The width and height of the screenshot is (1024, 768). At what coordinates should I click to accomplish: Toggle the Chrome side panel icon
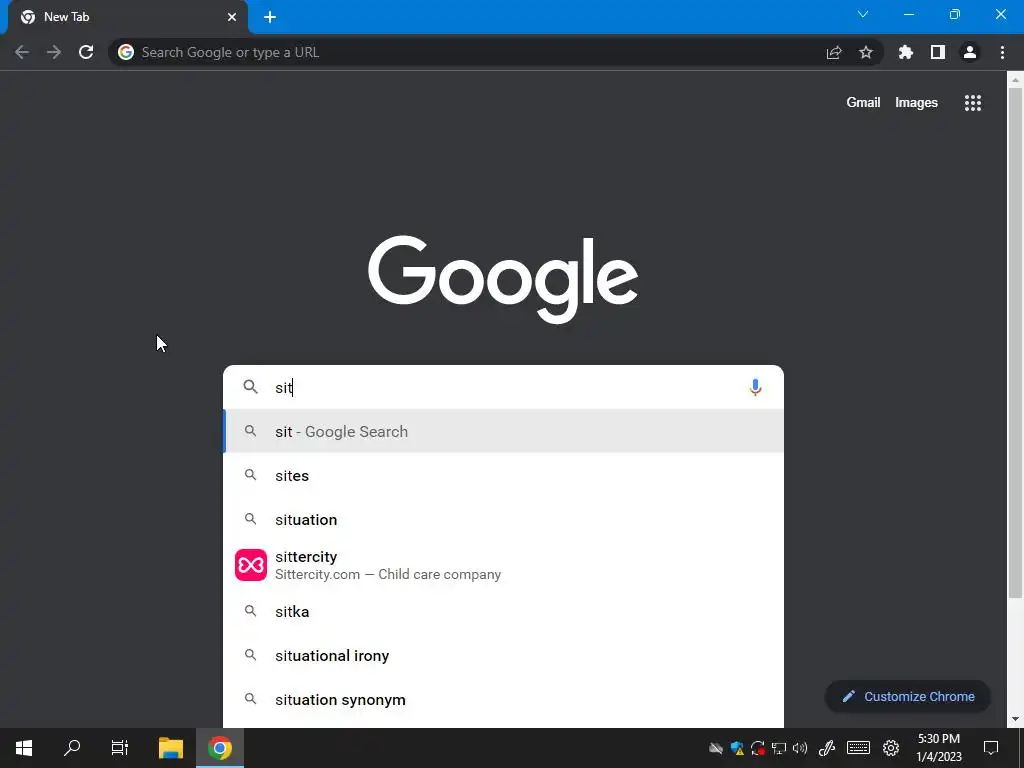(x=938, y=52)
